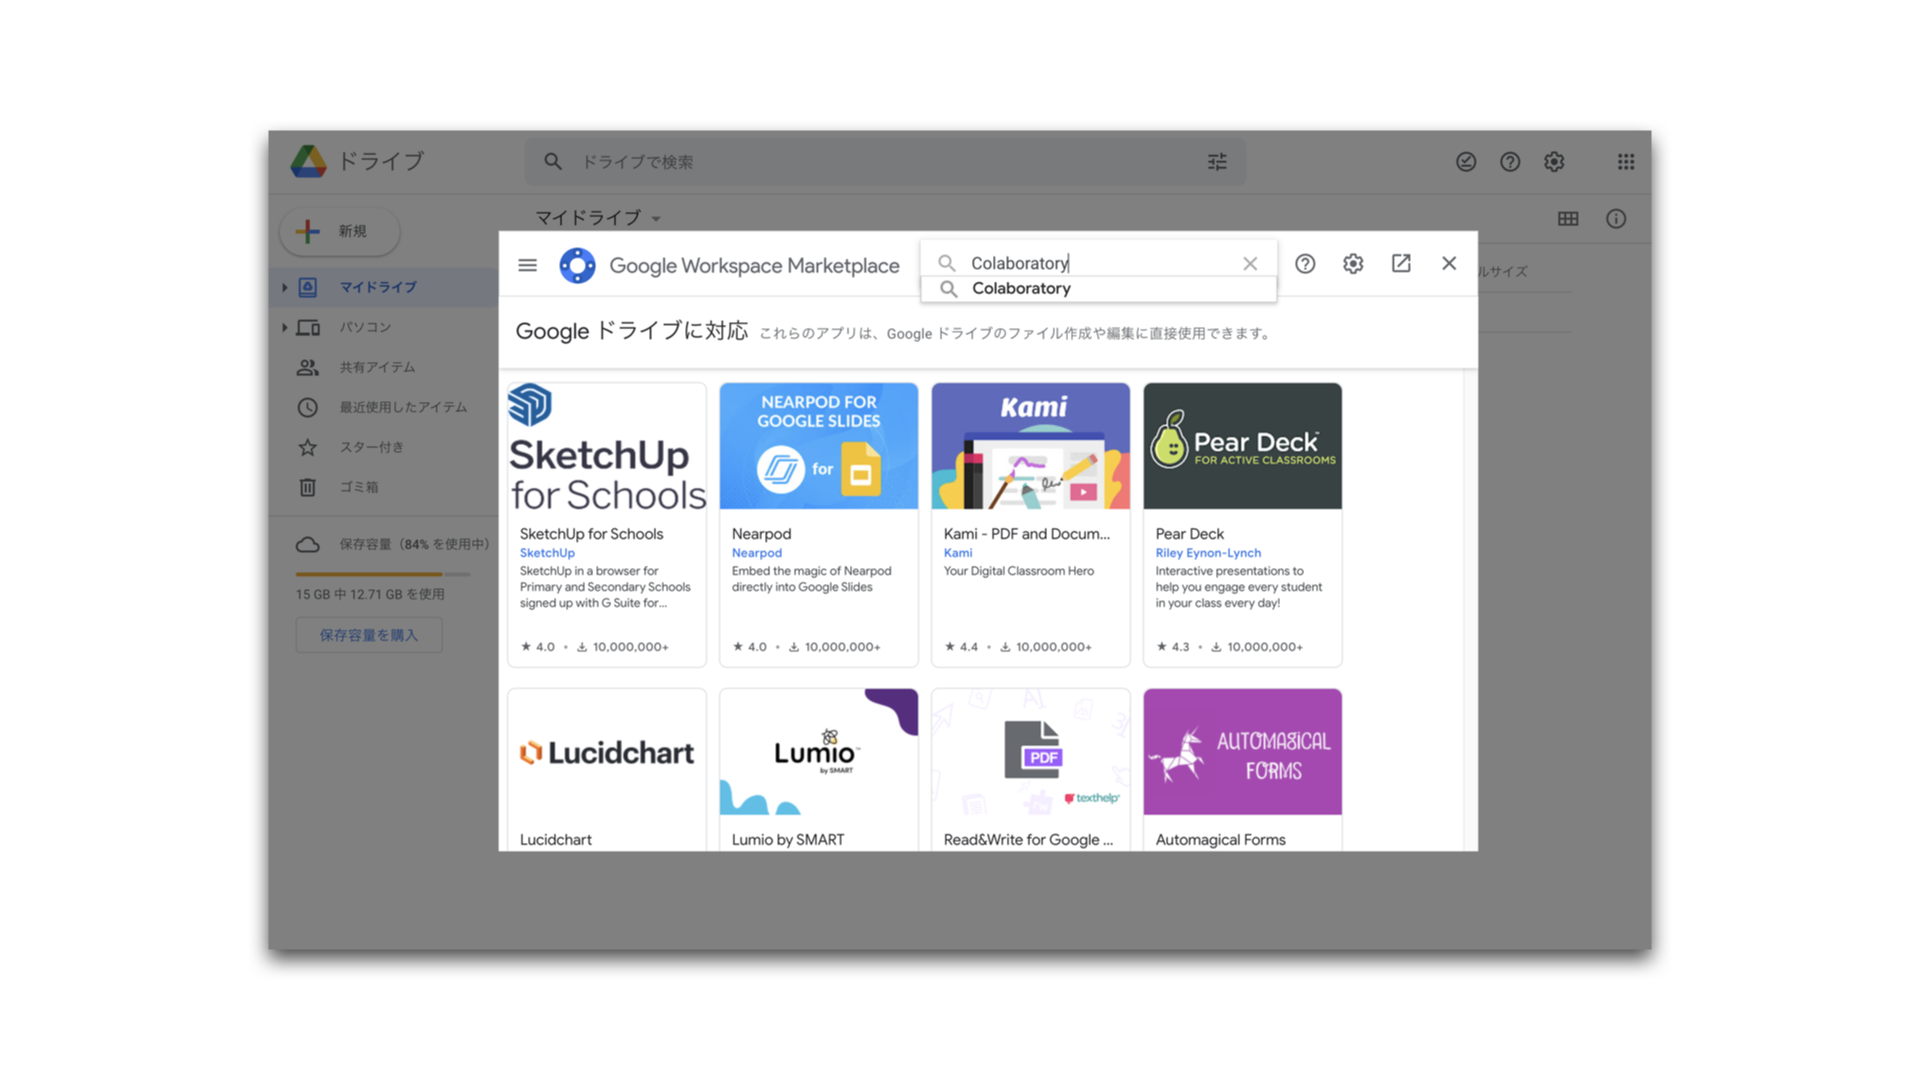1920x1080 pixels.
Task: Open the SketchUp for Schools app card
Action: (607, 525)
